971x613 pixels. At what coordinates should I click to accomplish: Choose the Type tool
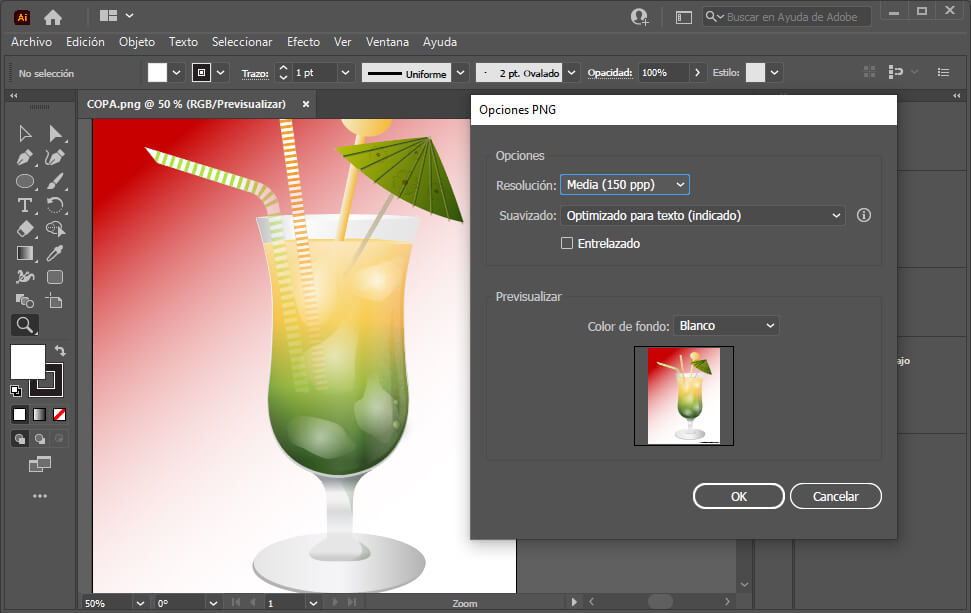point(25,204)
